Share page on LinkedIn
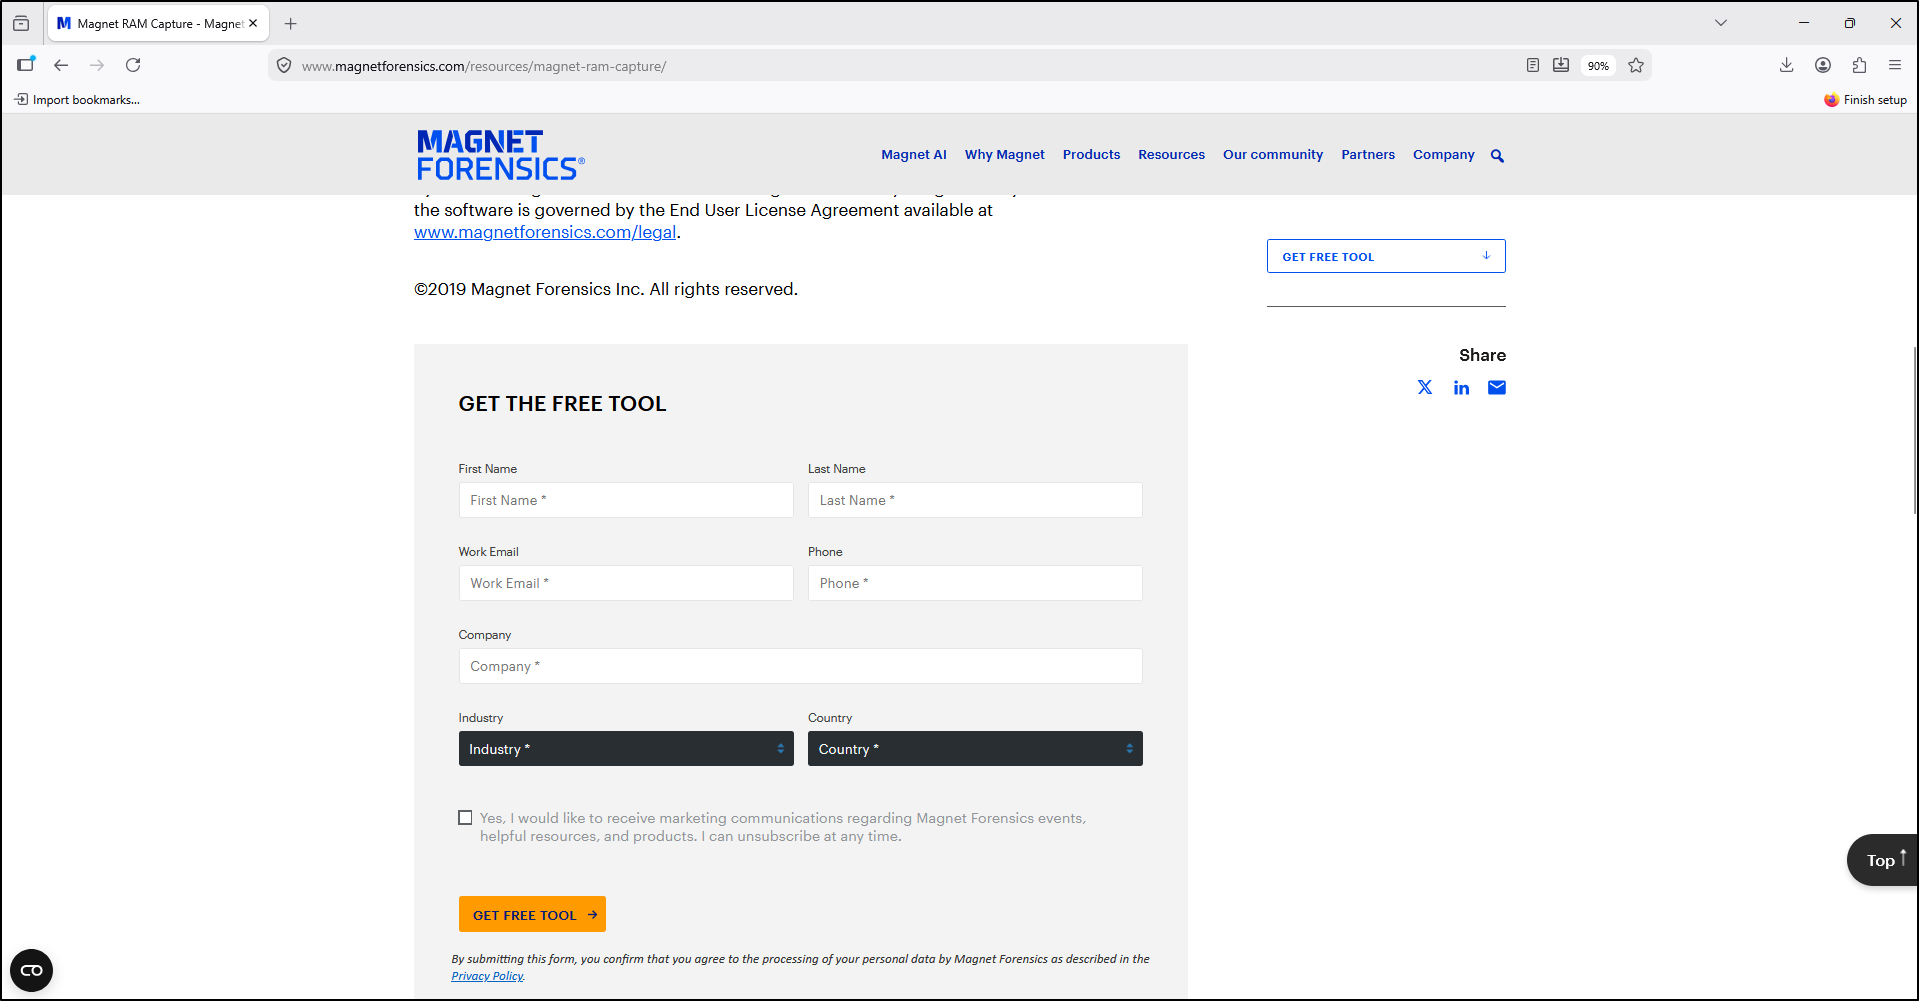This screenshot has width=1919, height=1001. coord(1461,387)
